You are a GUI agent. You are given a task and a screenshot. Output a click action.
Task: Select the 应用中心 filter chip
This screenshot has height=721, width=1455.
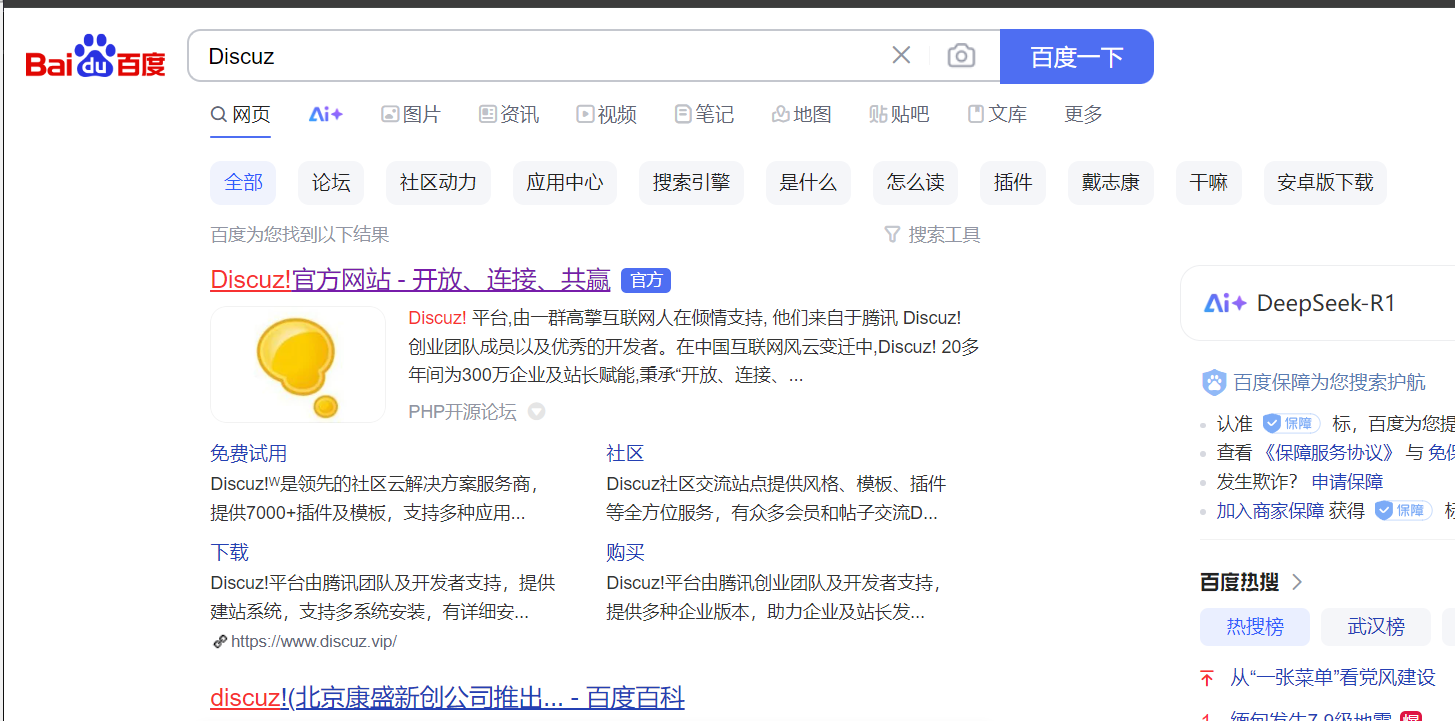565,183
